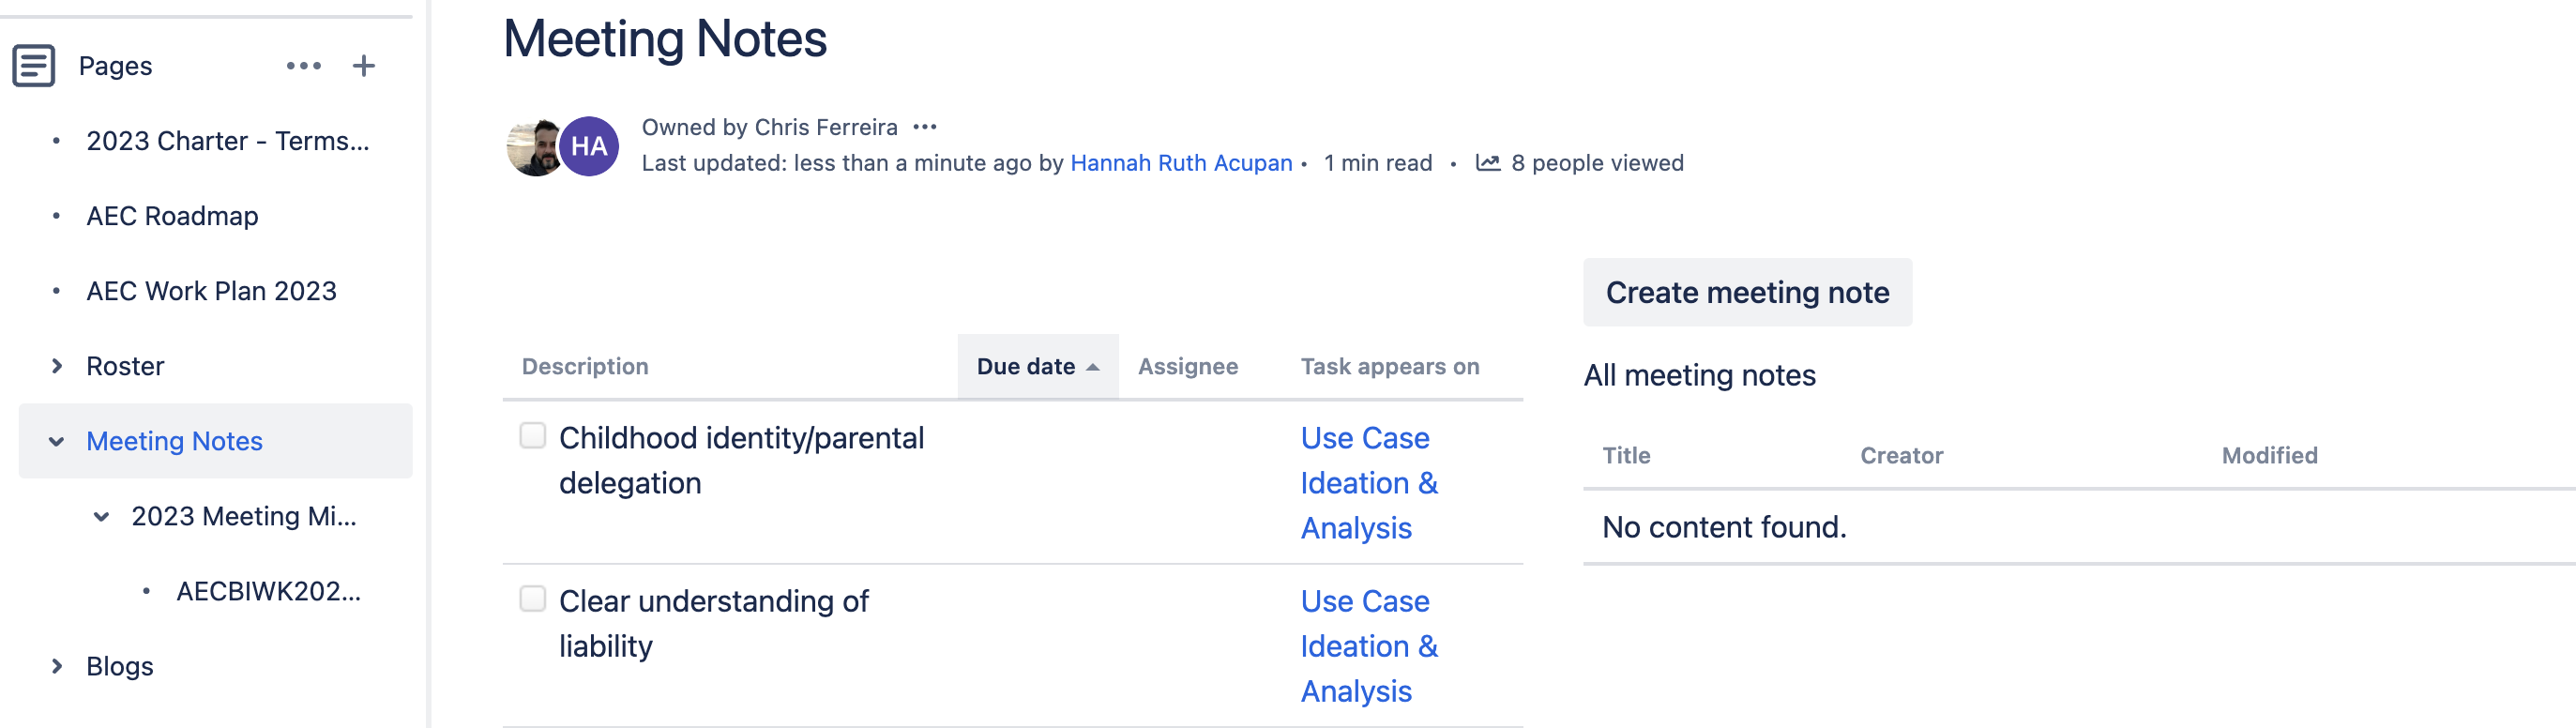Collapse the 2023 Meeting Mi... subtree
Screen dimensions: 2576x728
coord(101,516)
